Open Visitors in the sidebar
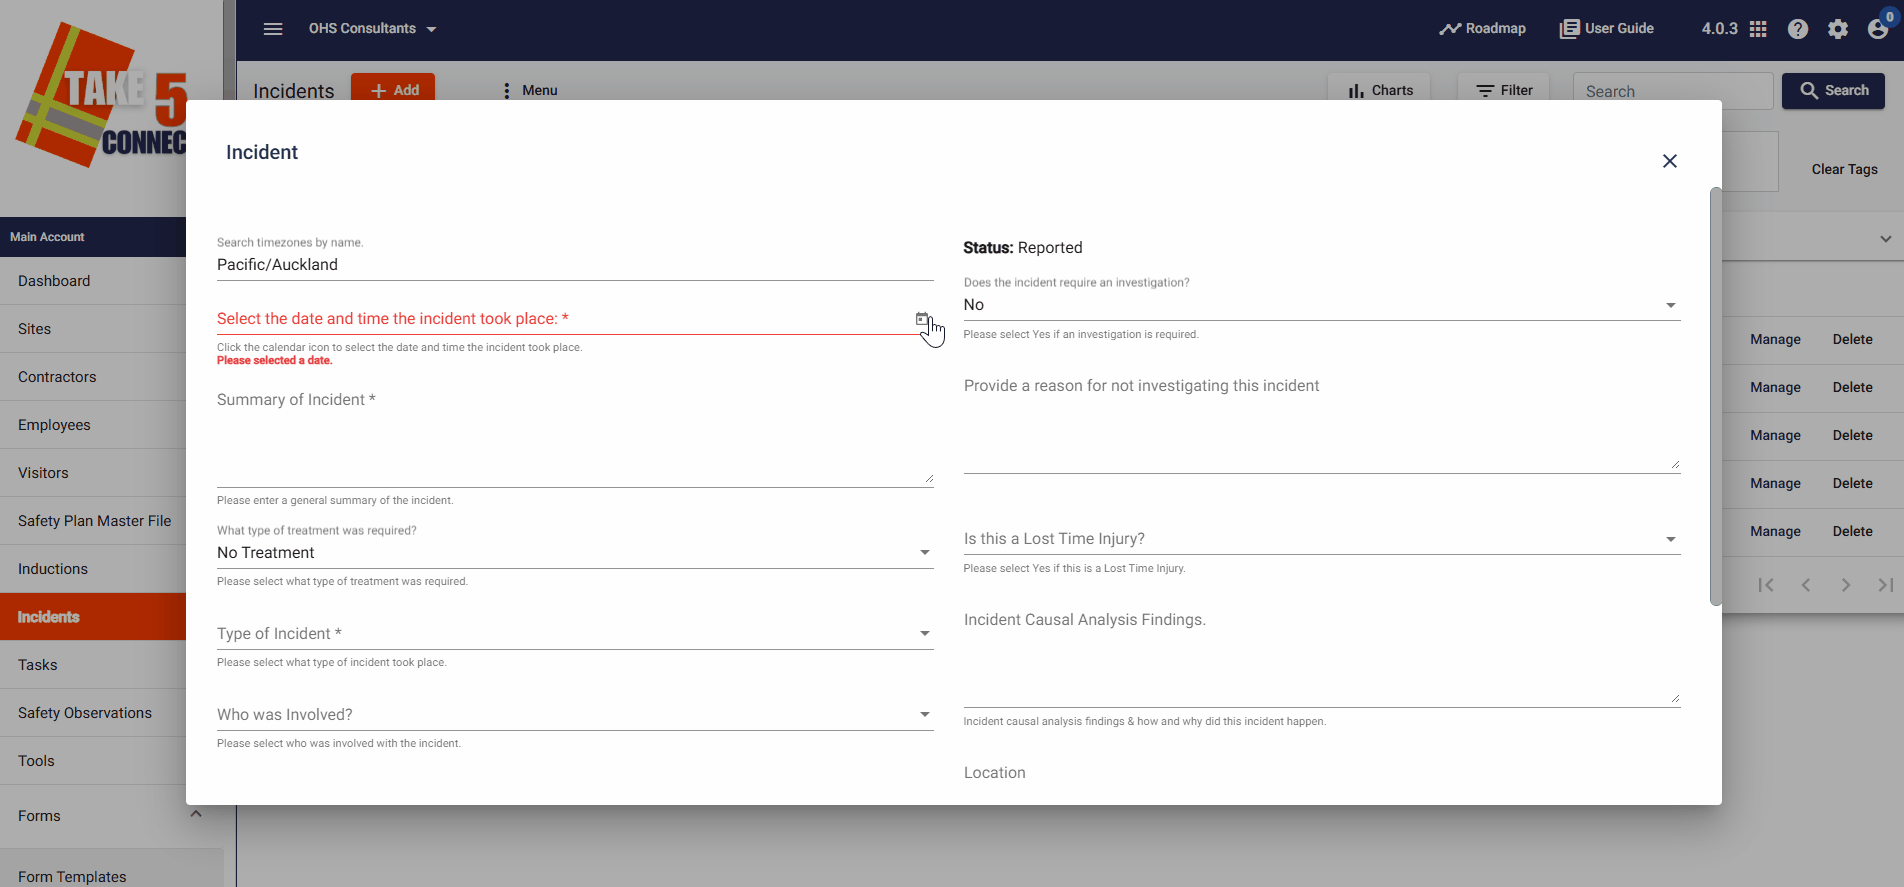This screenshot has width=1904, height=887. pos(93,473)
